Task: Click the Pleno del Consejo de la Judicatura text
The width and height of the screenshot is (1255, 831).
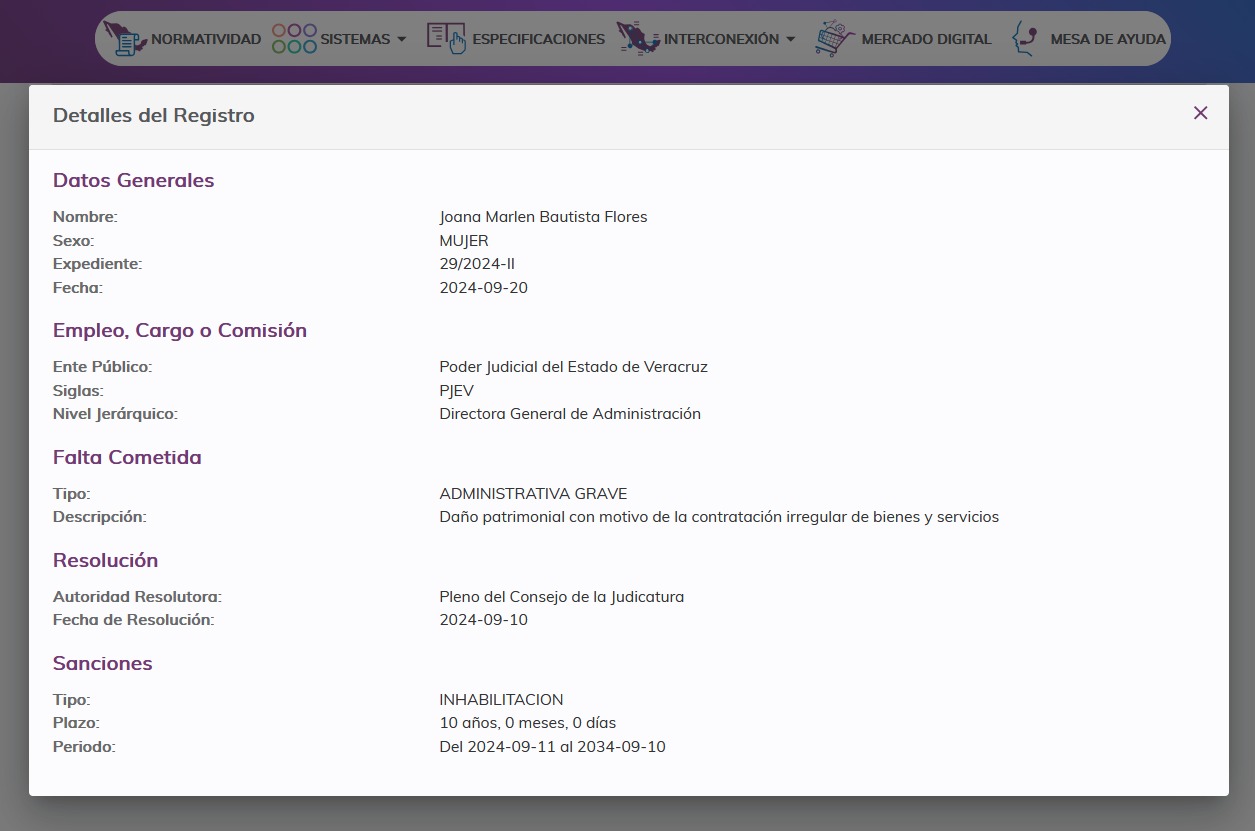Action: tap(561, 597)
